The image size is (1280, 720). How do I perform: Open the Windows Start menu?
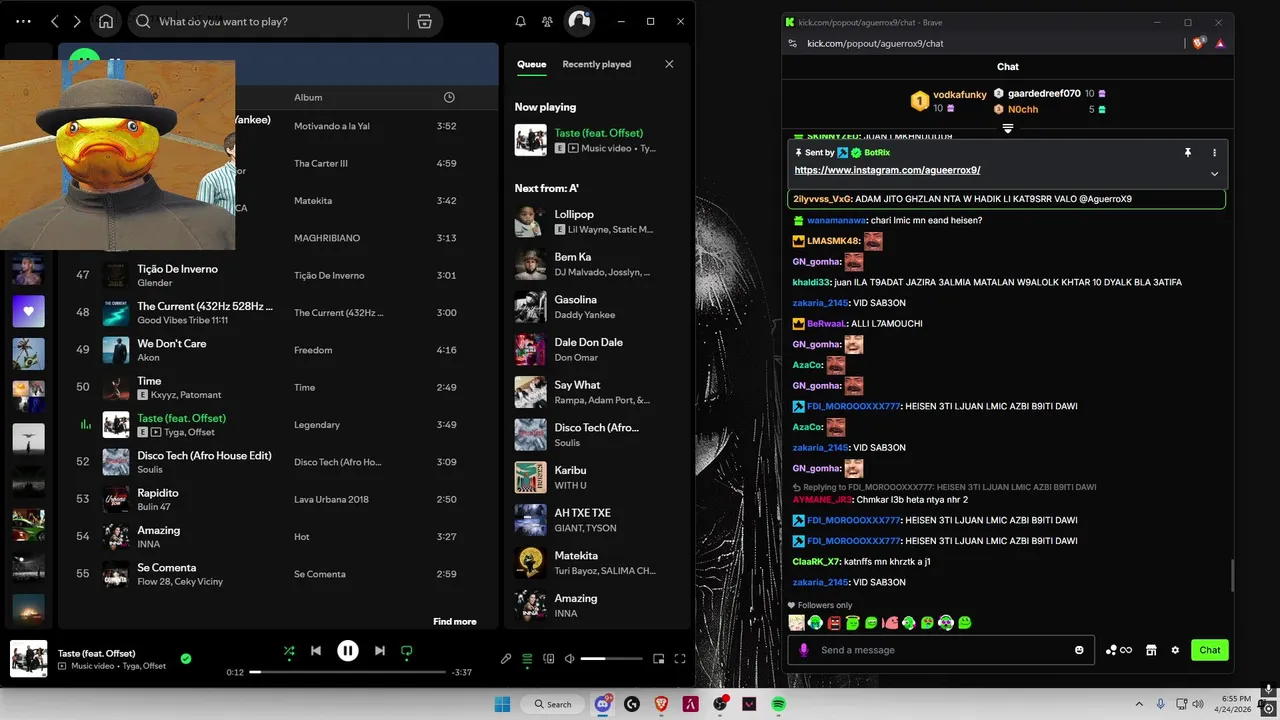pyautogui.click(x=502, y=704)
